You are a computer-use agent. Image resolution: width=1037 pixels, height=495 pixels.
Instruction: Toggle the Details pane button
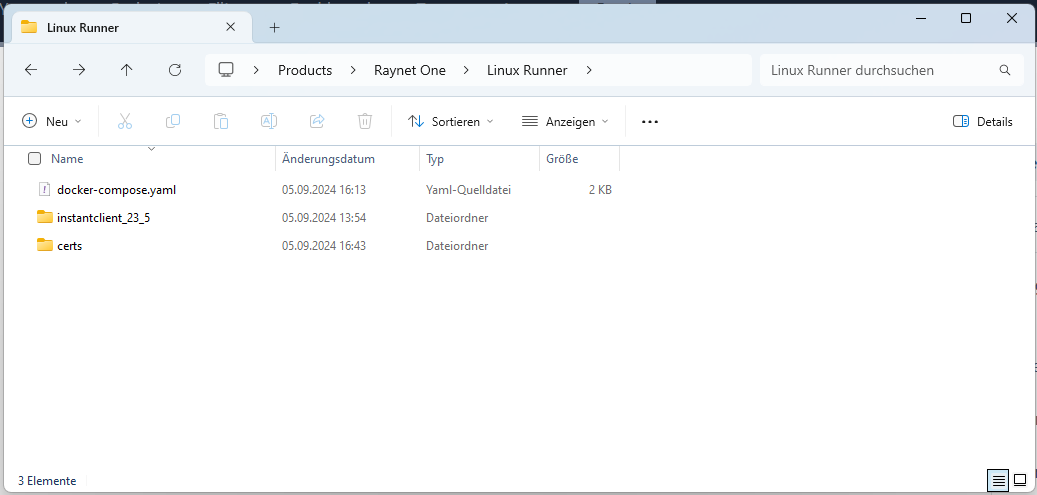coord(983,121)
